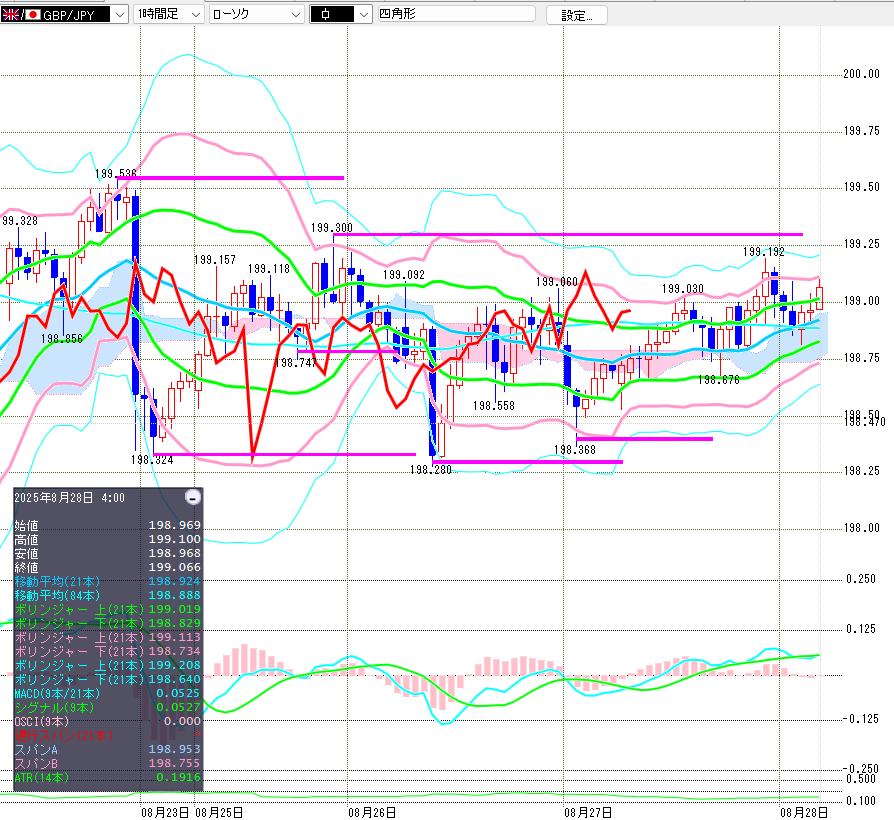Minimize the price info panel
Screen dimensions: 894x820
coord(193,497)
